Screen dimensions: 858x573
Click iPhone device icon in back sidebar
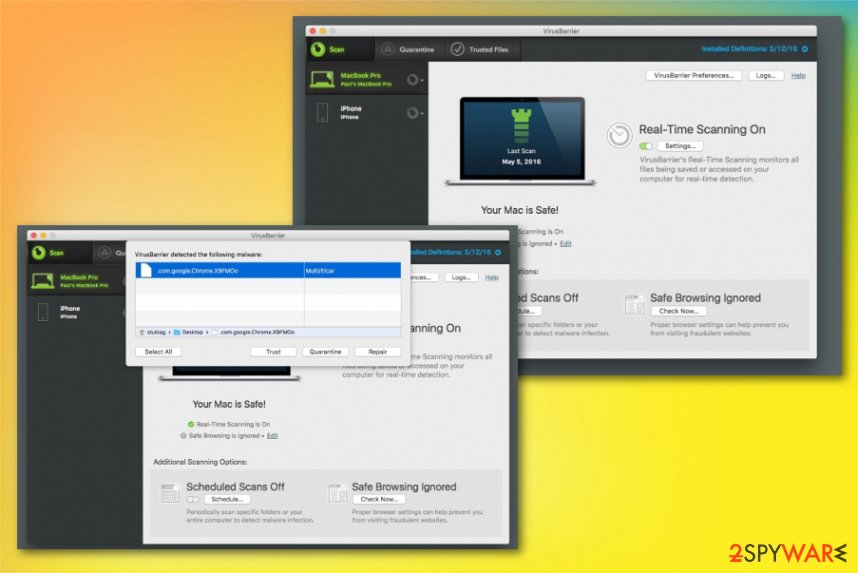[322, 112]
